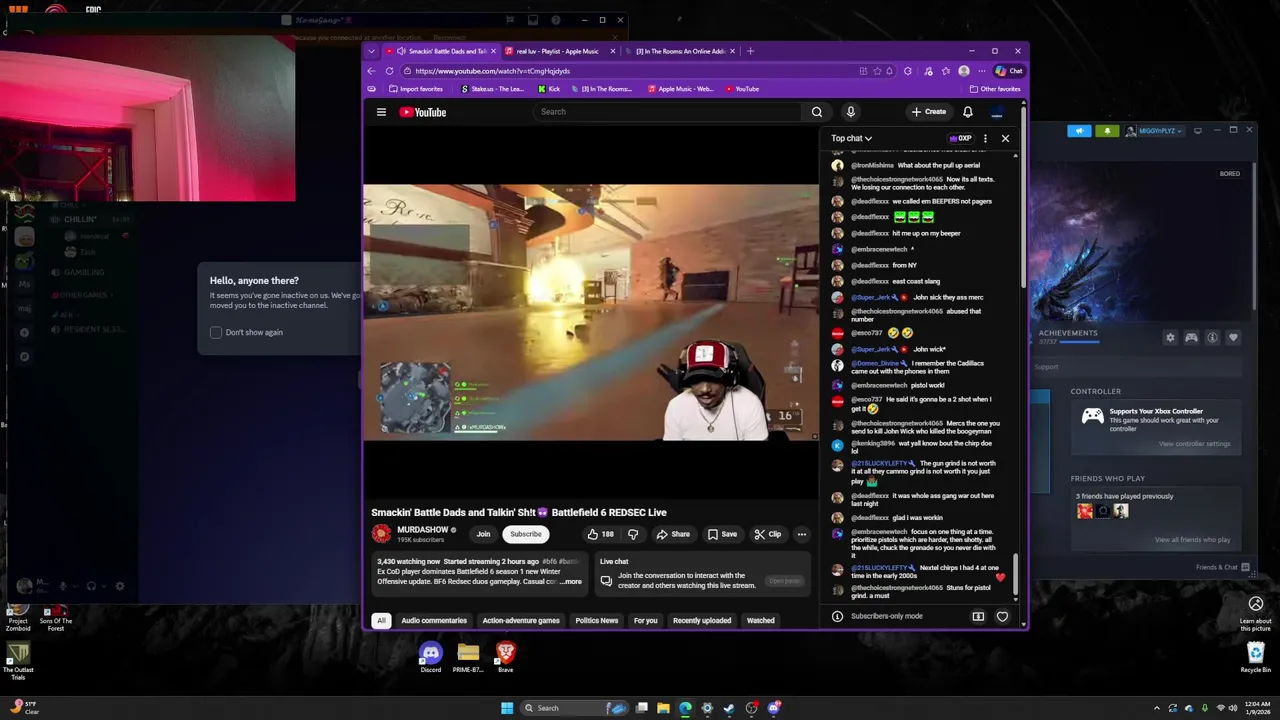Show hidden system tray icons
Viewport: 1280px width, 720px height.
tap(1157, 708)
